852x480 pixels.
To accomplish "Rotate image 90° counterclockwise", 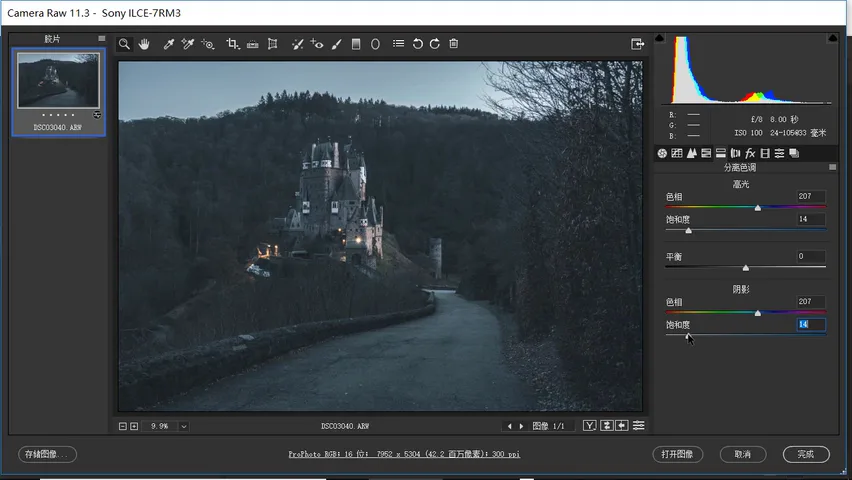I will 418,44.
